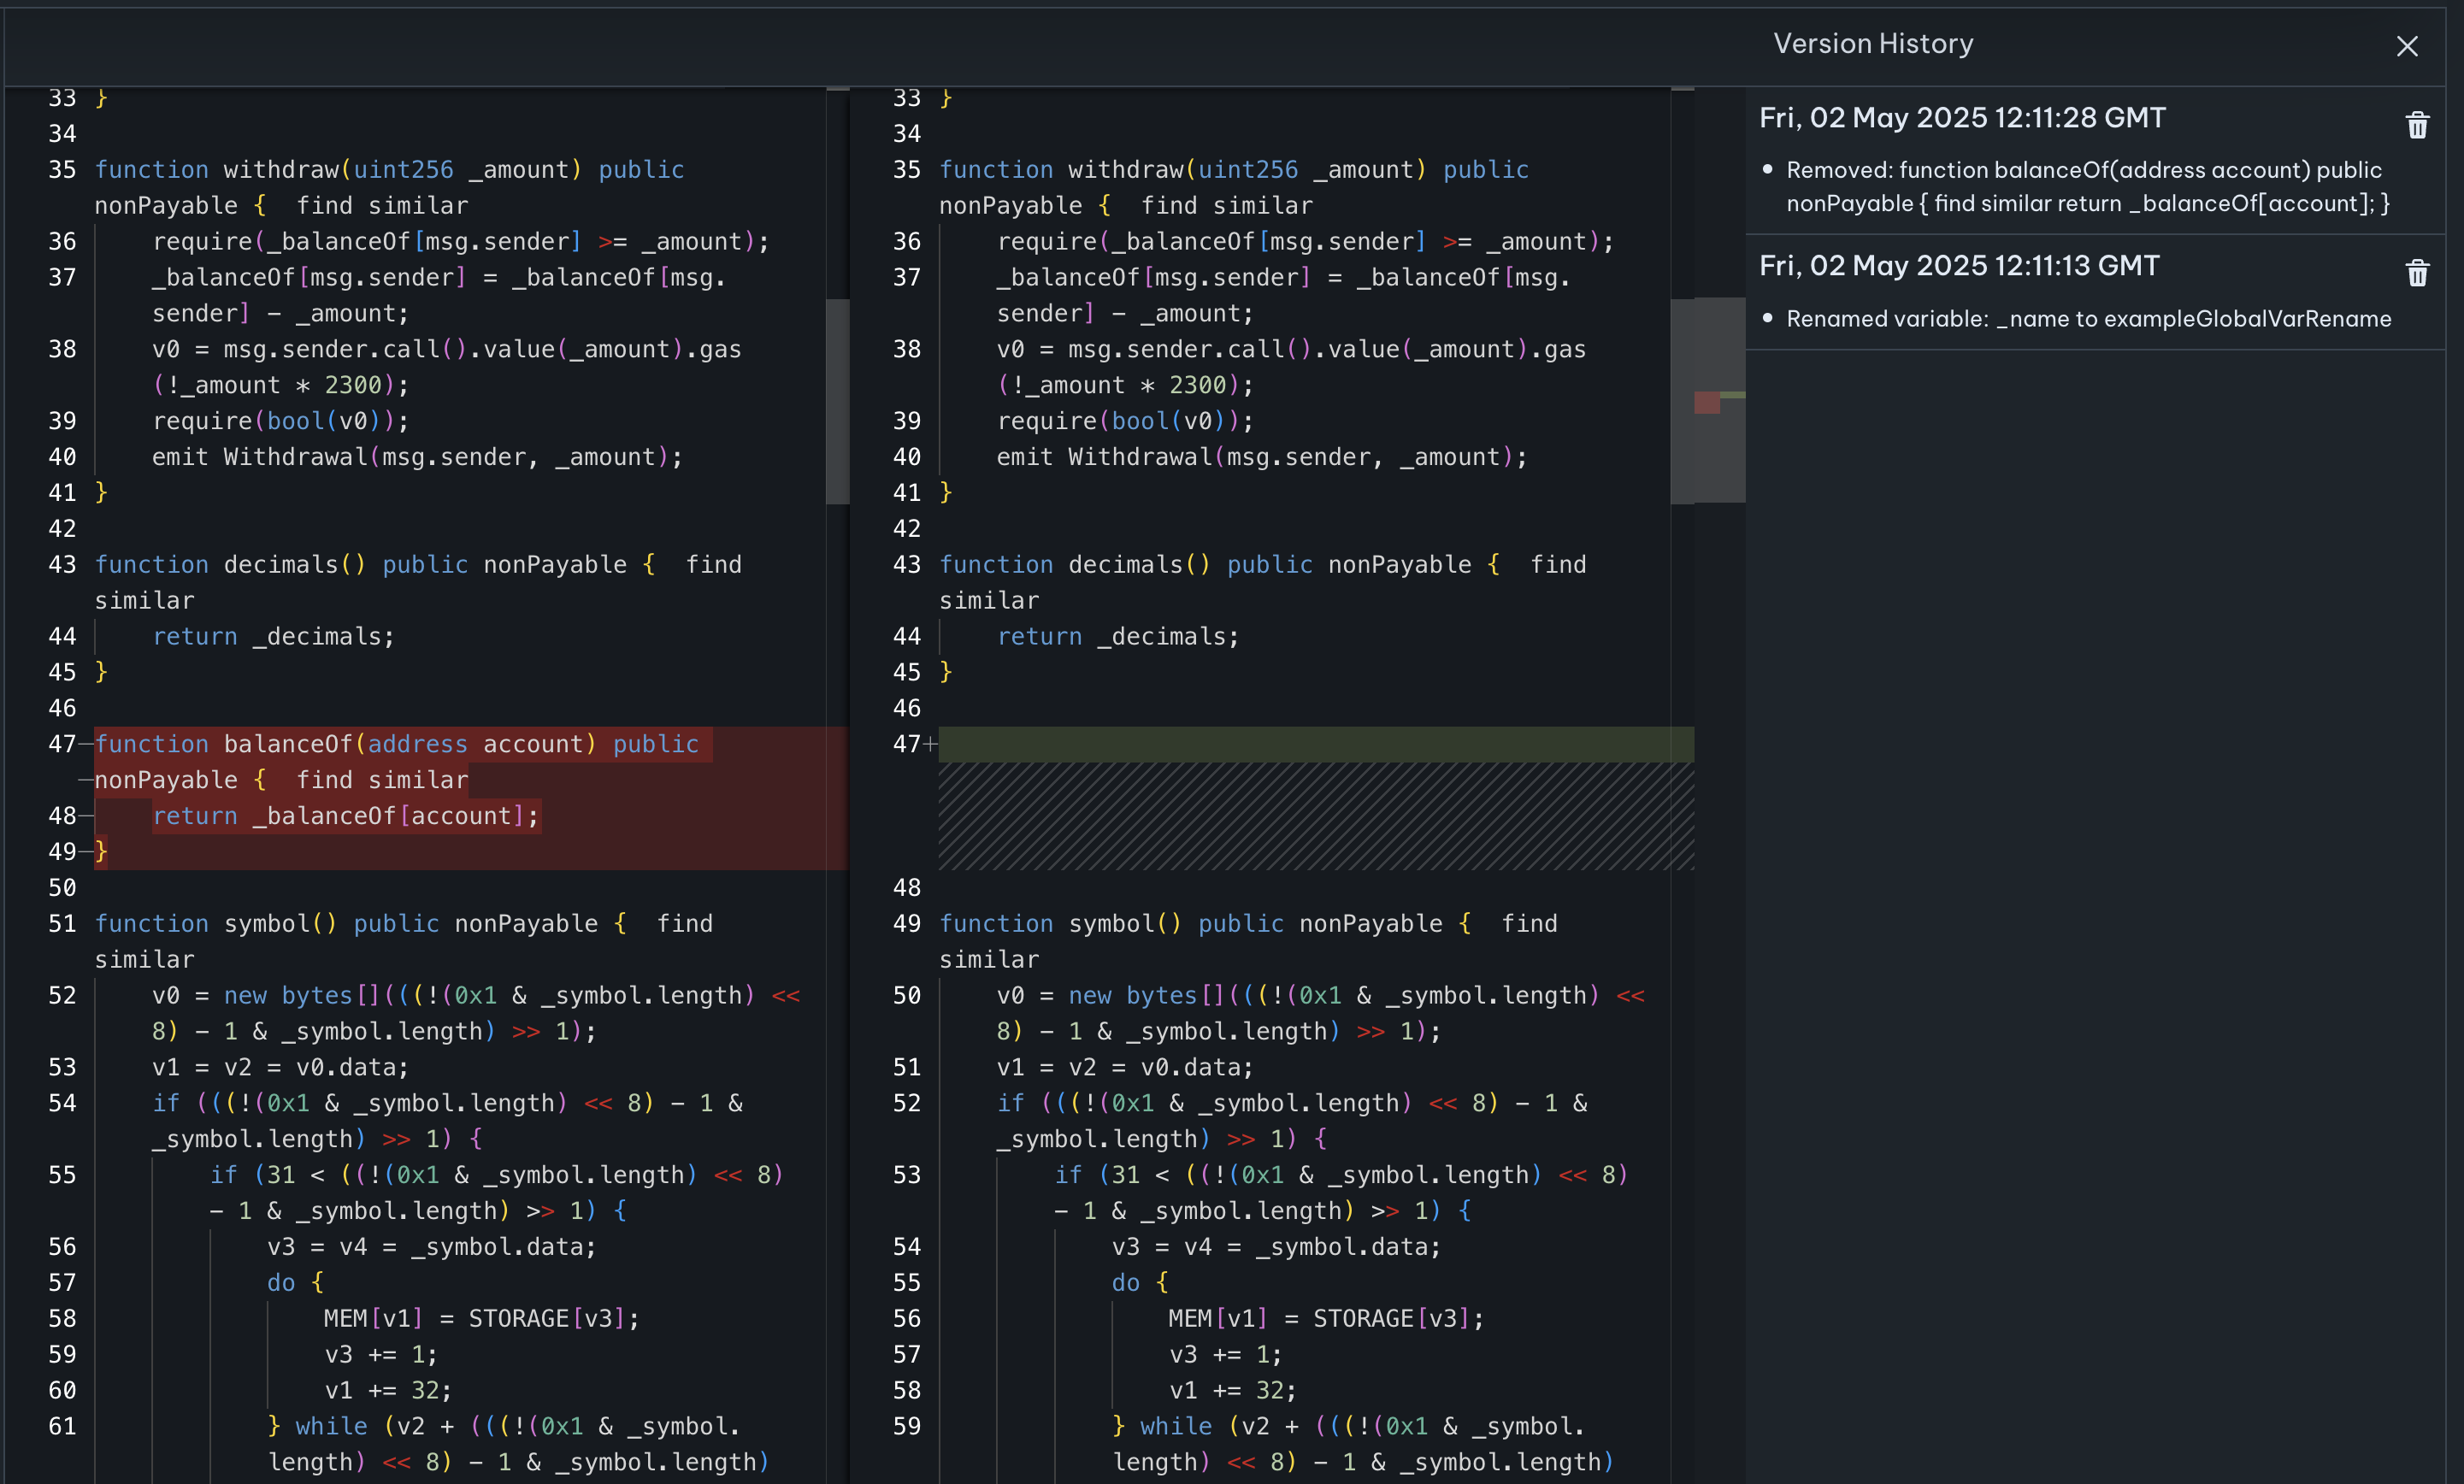
Task: Click the minus marker beside line 49
Action: click(x=86, y=852)
